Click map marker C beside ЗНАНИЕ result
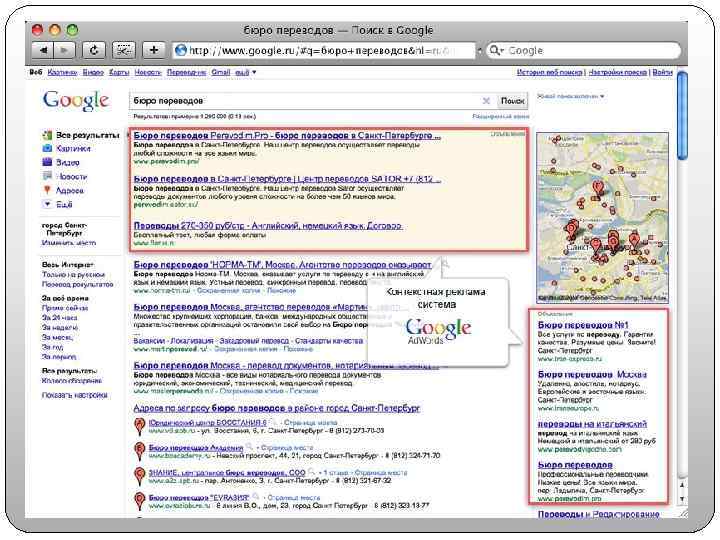Viewport: 720px width, 540px height. [x=140, y=476]
